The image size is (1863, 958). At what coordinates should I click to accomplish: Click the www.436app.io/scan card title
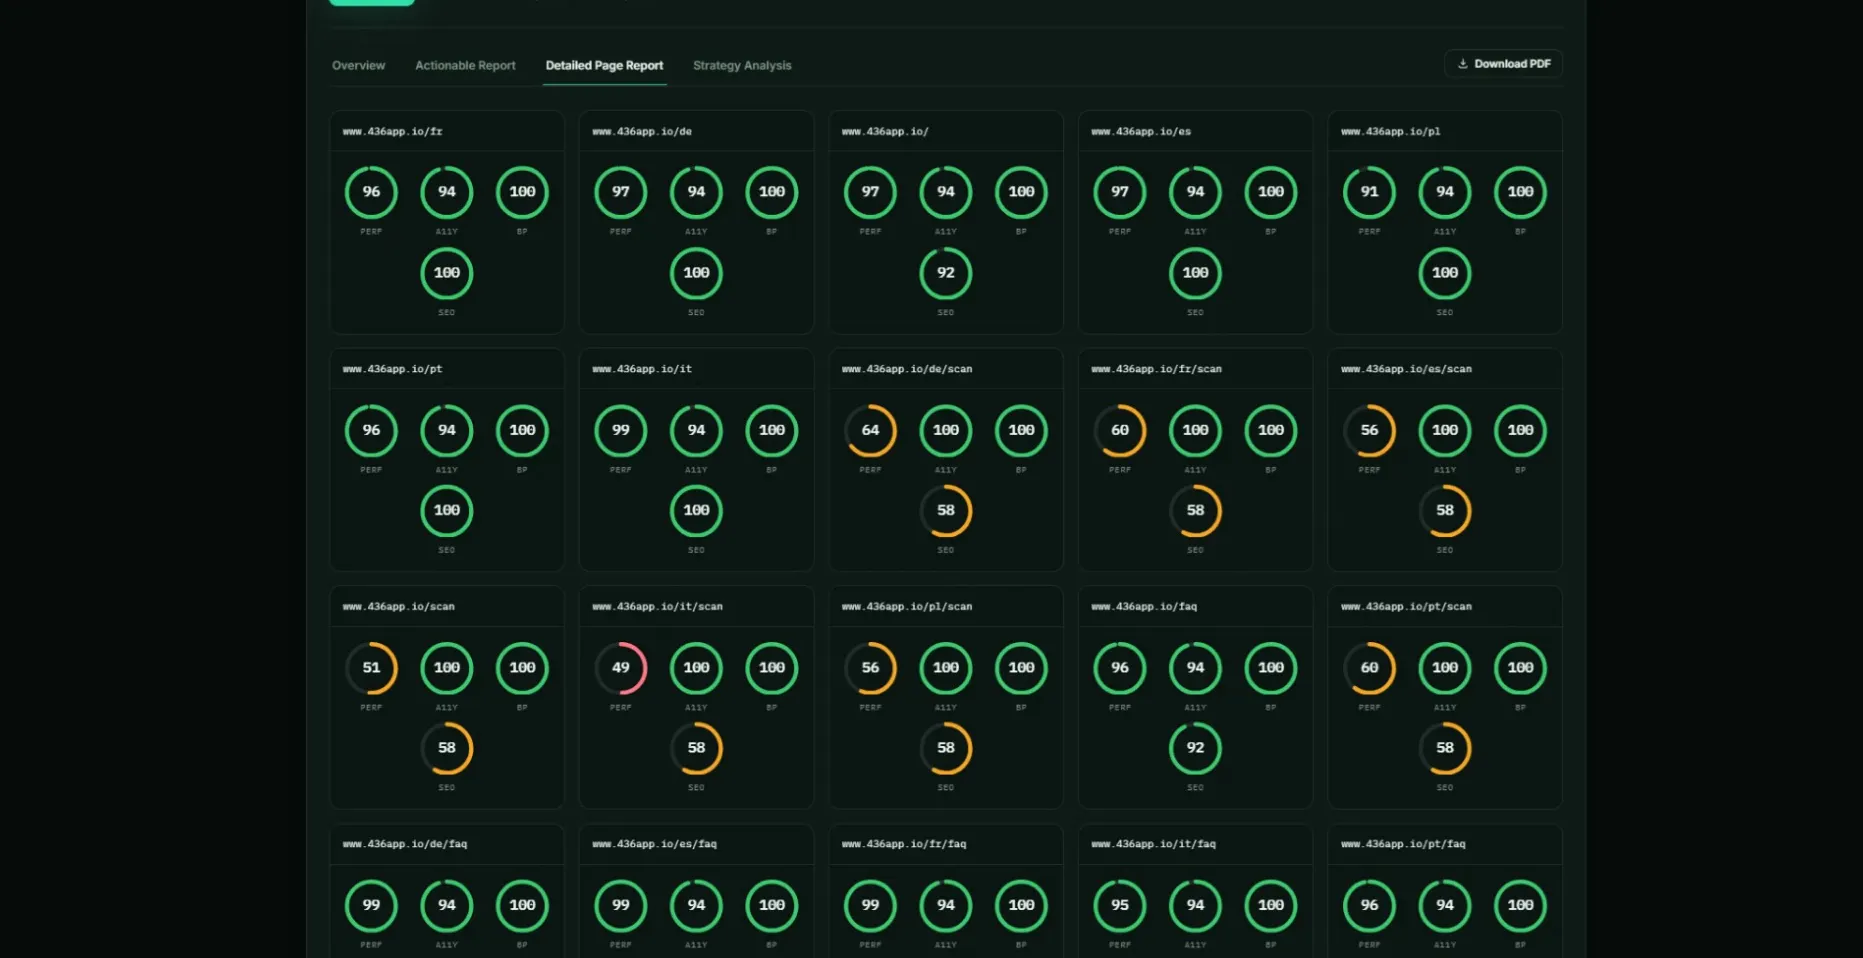click(x=398, y=606)
